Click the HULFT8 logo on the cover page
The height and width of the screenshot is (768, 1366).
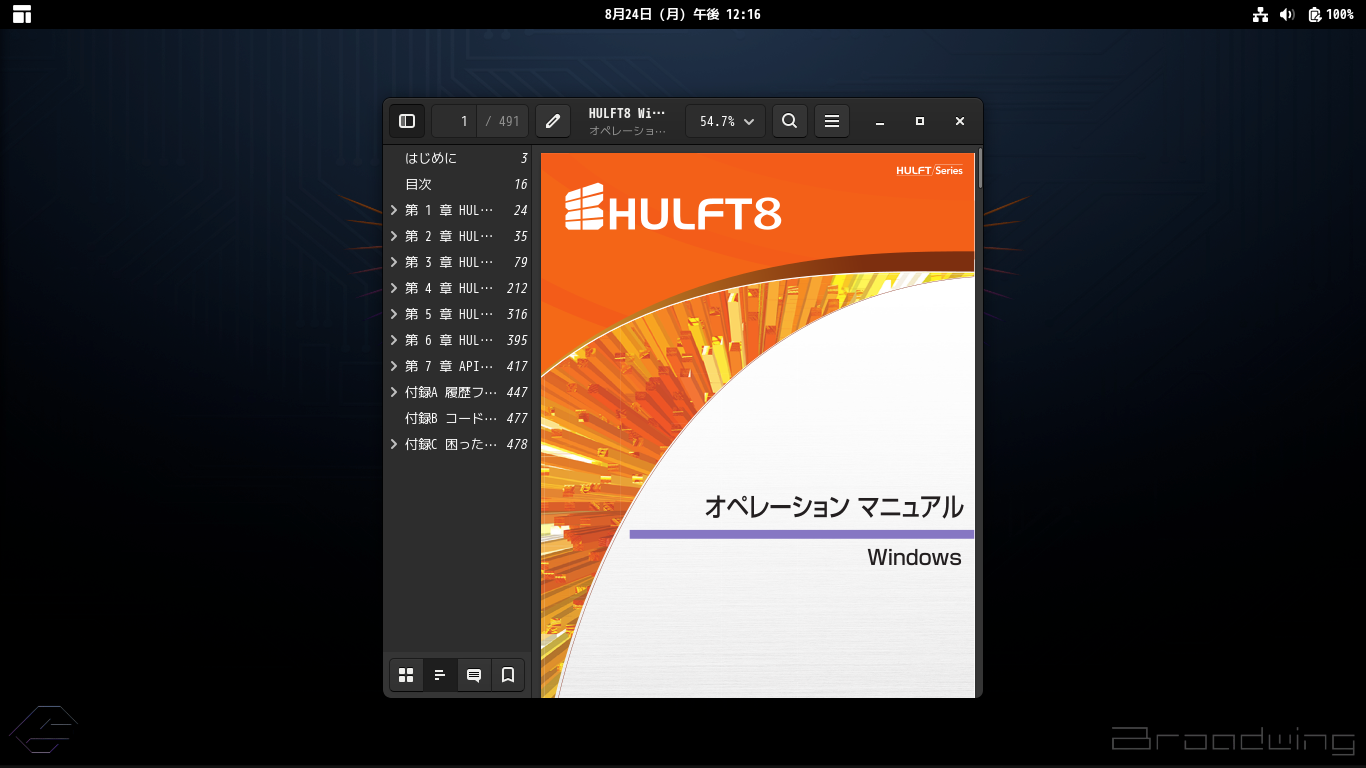coord(673,207)
